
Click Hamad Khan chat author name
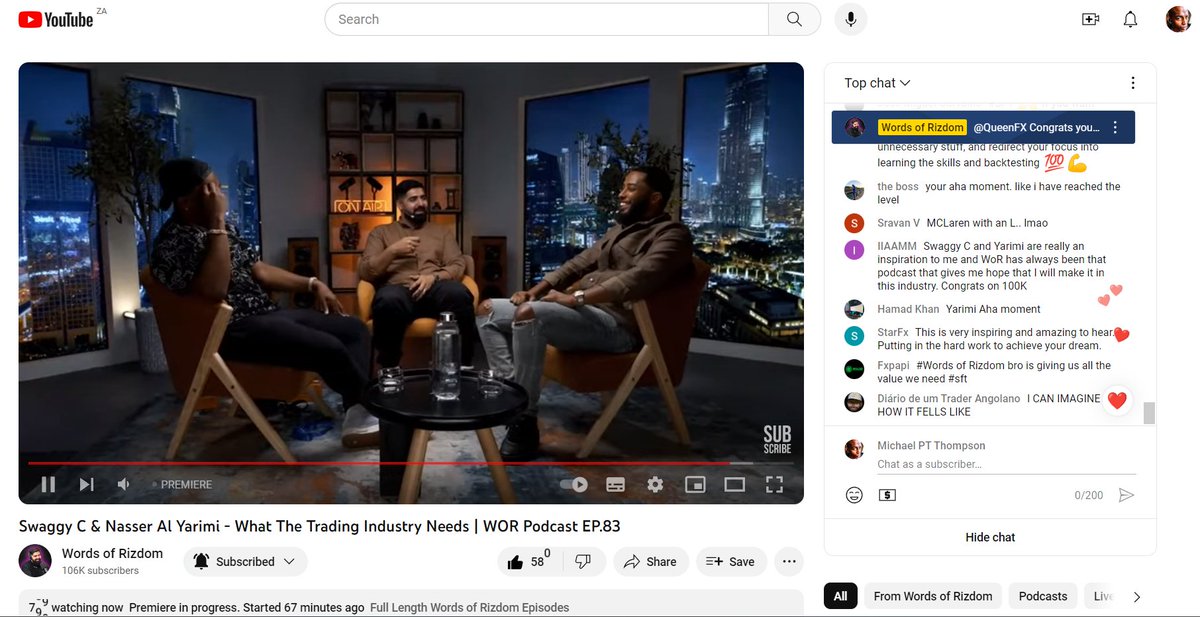(x=908, y=309)
